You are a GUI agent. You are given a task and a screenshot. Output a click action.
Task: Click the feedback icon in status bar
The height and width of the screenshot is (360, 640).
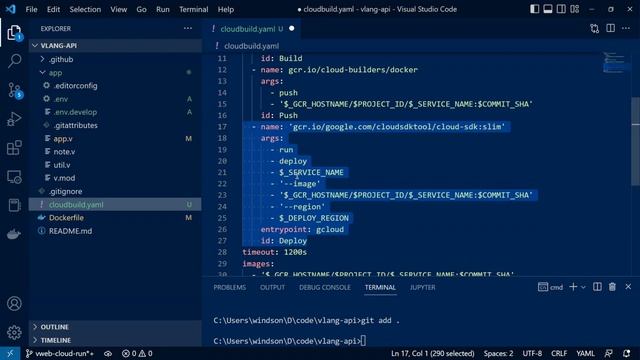click(x=609, y=353)
